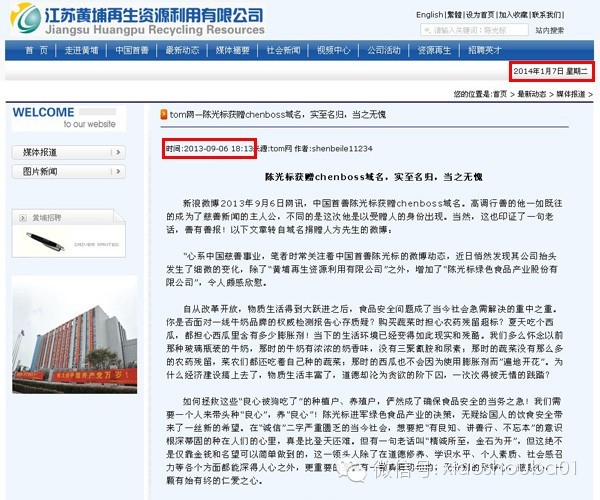The width and height of the screenshot is (600, 500).
Task: Click the 加入收藏 link
Action: point(513,15)
